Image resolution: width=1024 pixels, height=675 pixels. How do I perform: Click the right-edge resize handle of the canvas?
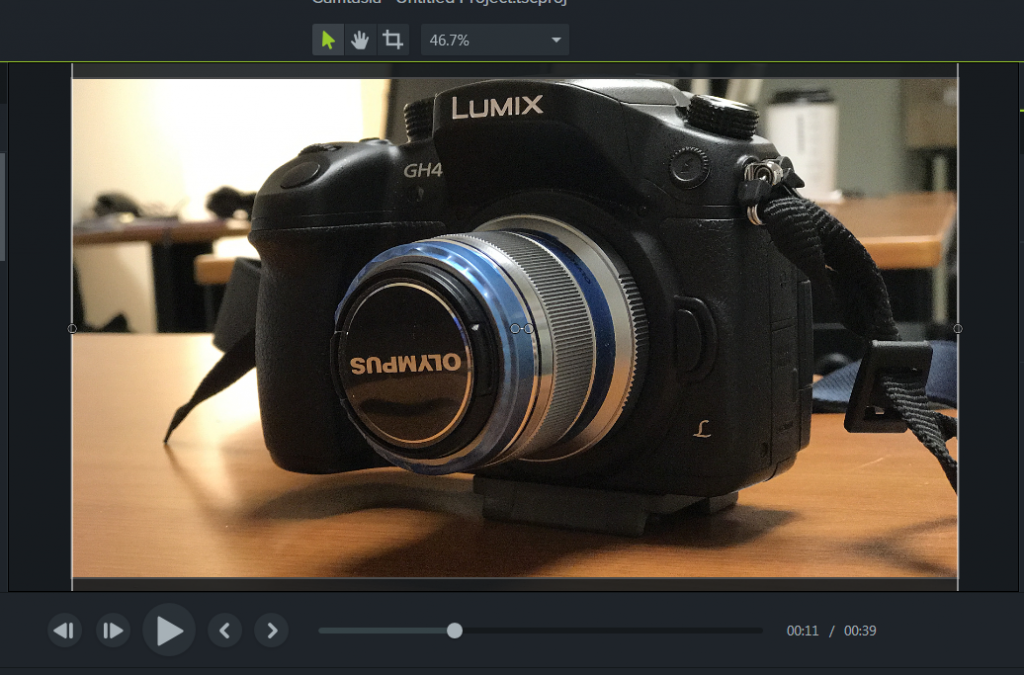tap(957, 328)
